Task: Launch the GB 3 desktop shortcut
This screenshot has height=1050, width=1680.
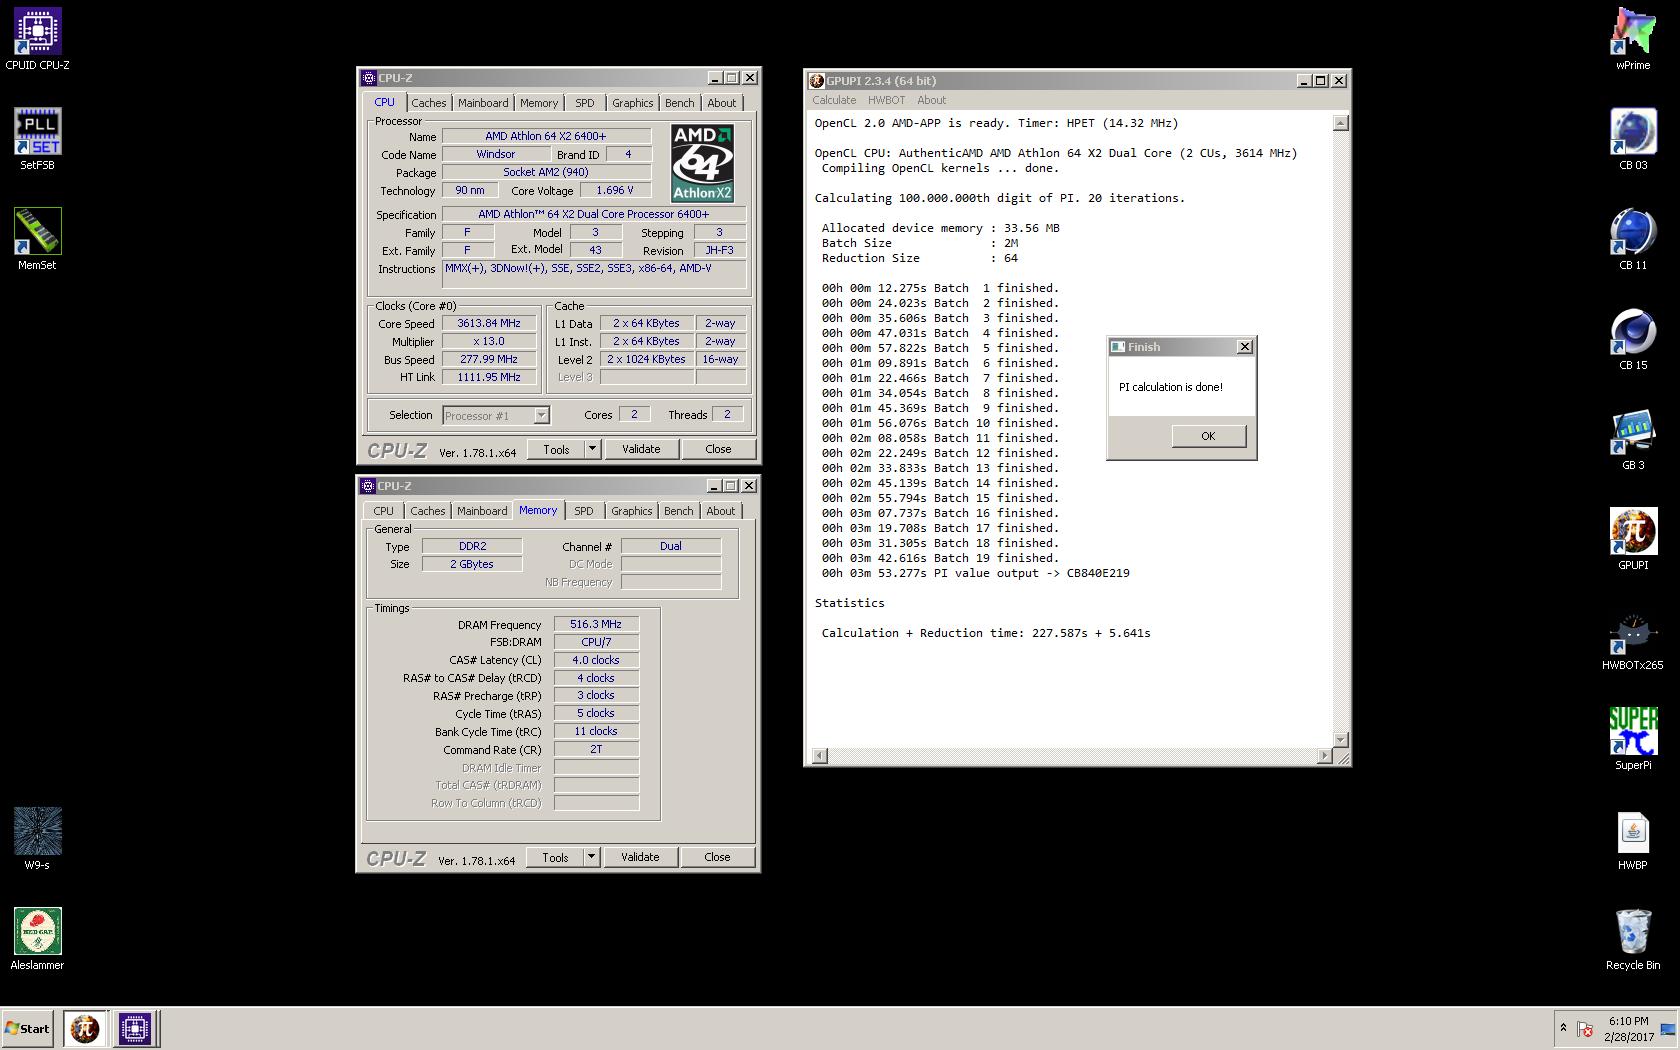Action: coord(1633,439)
